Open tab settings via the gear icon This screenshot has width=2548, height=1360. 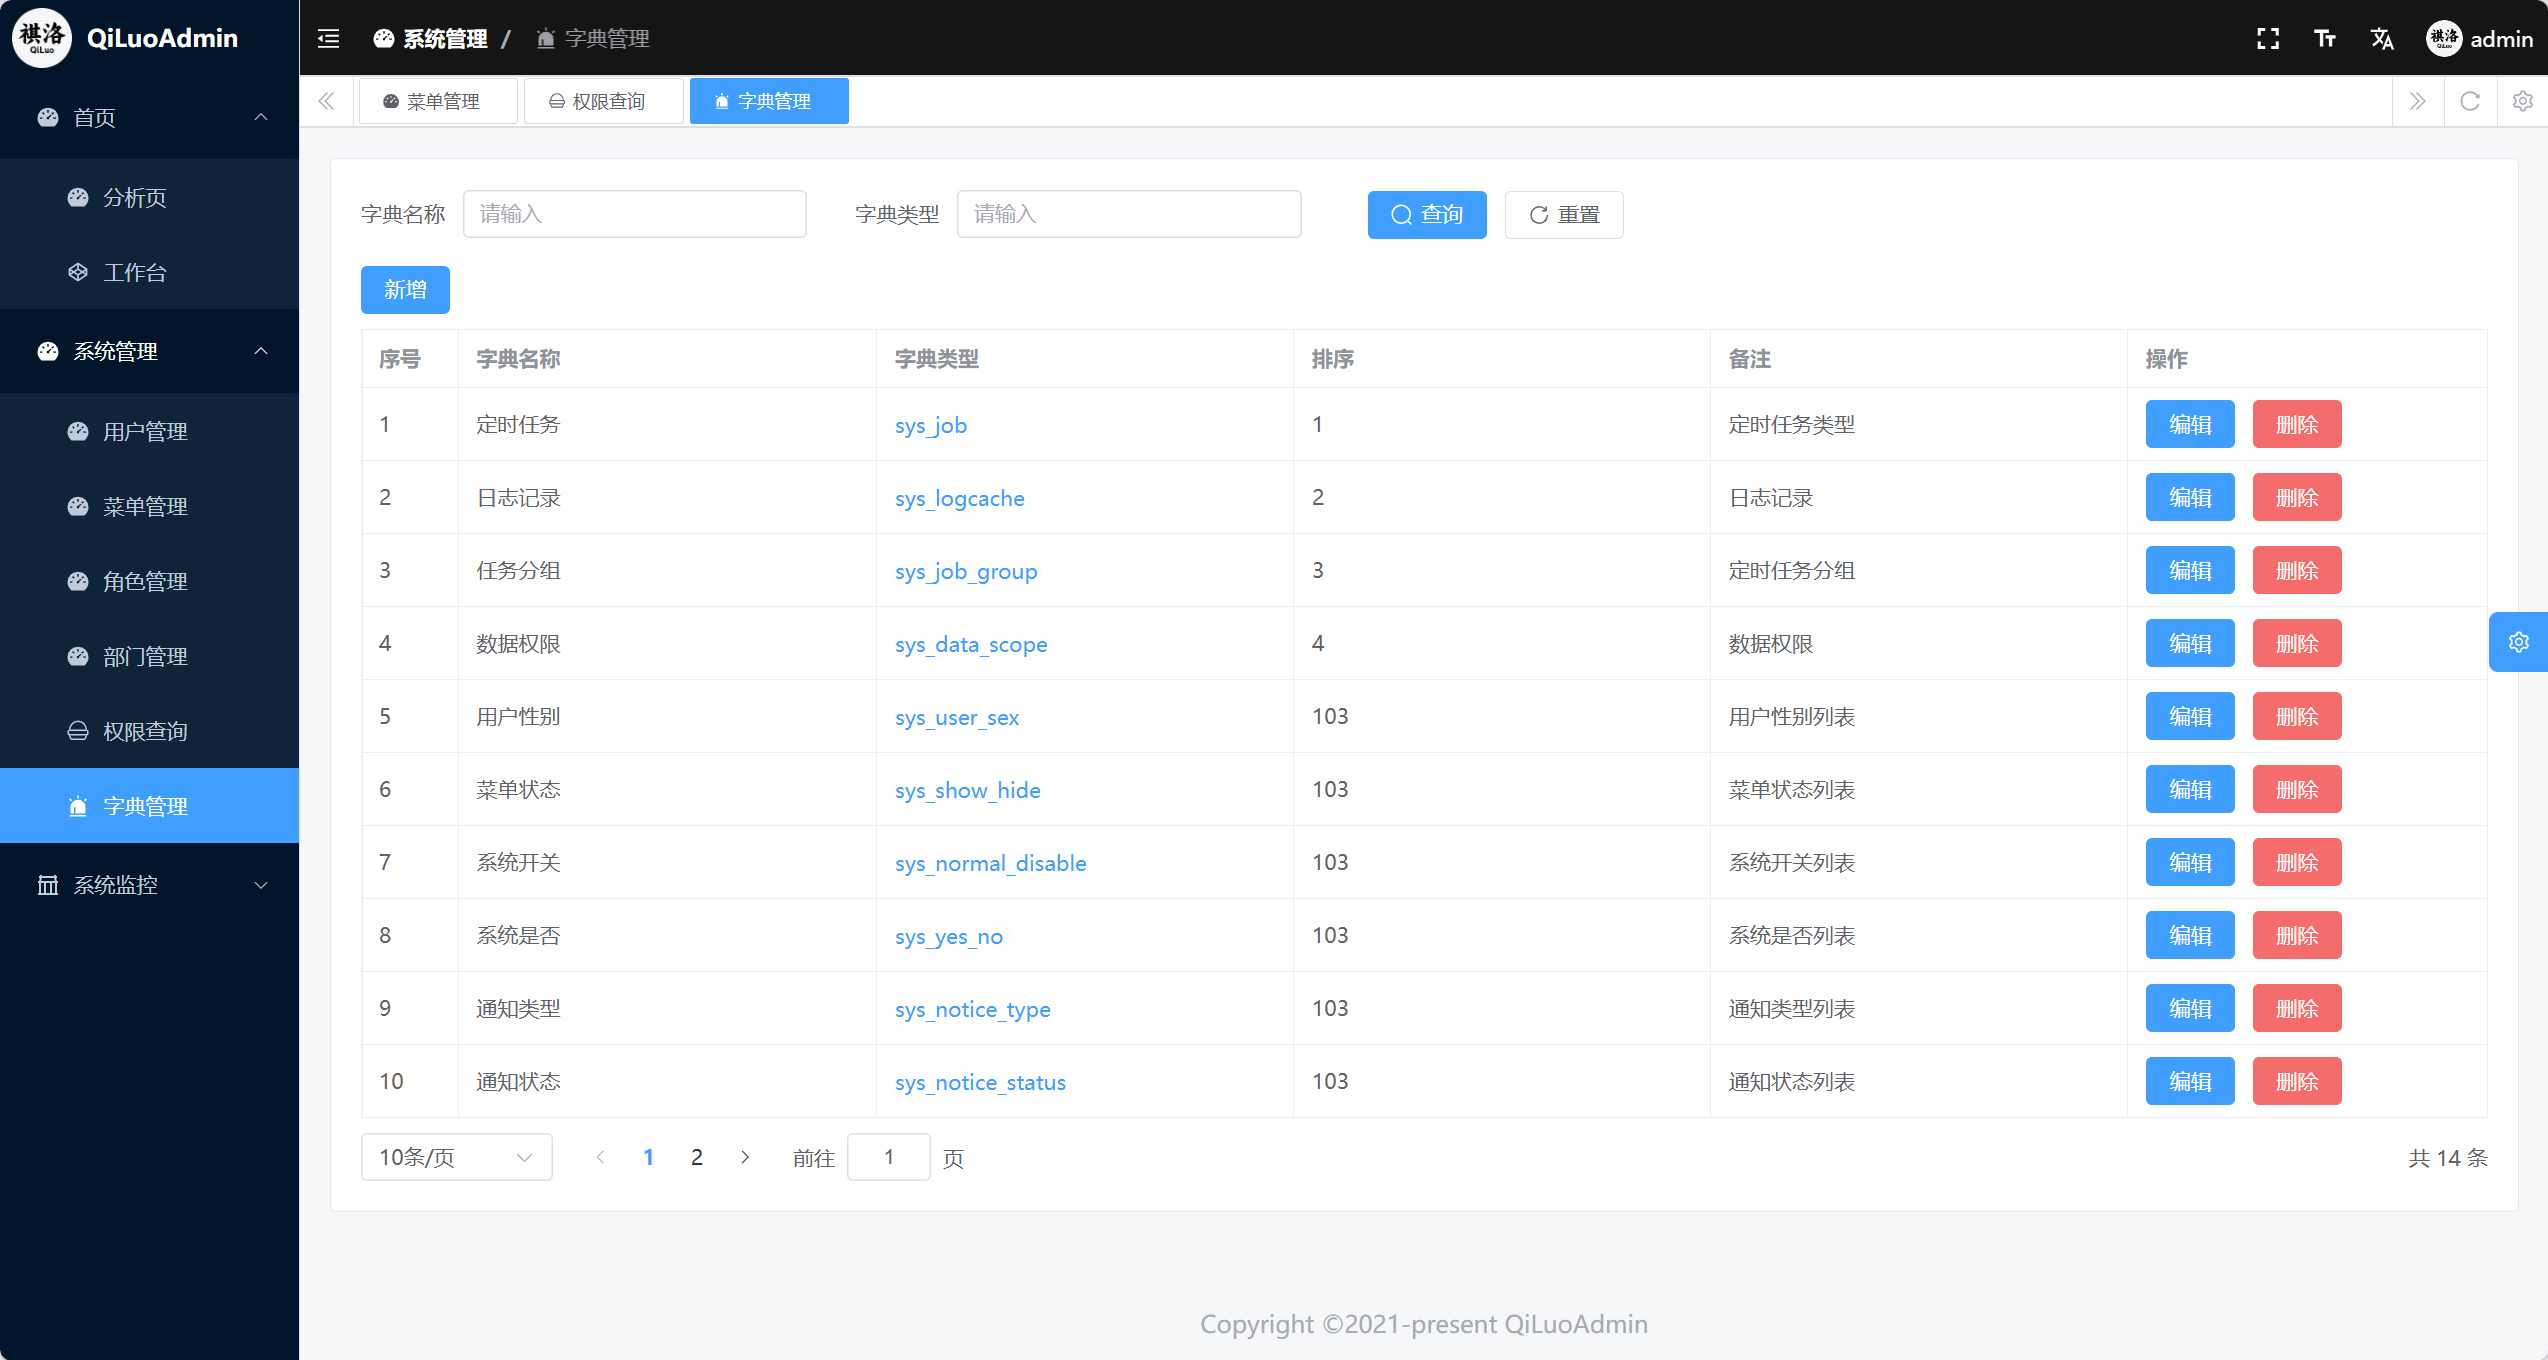click(2522, 101)
